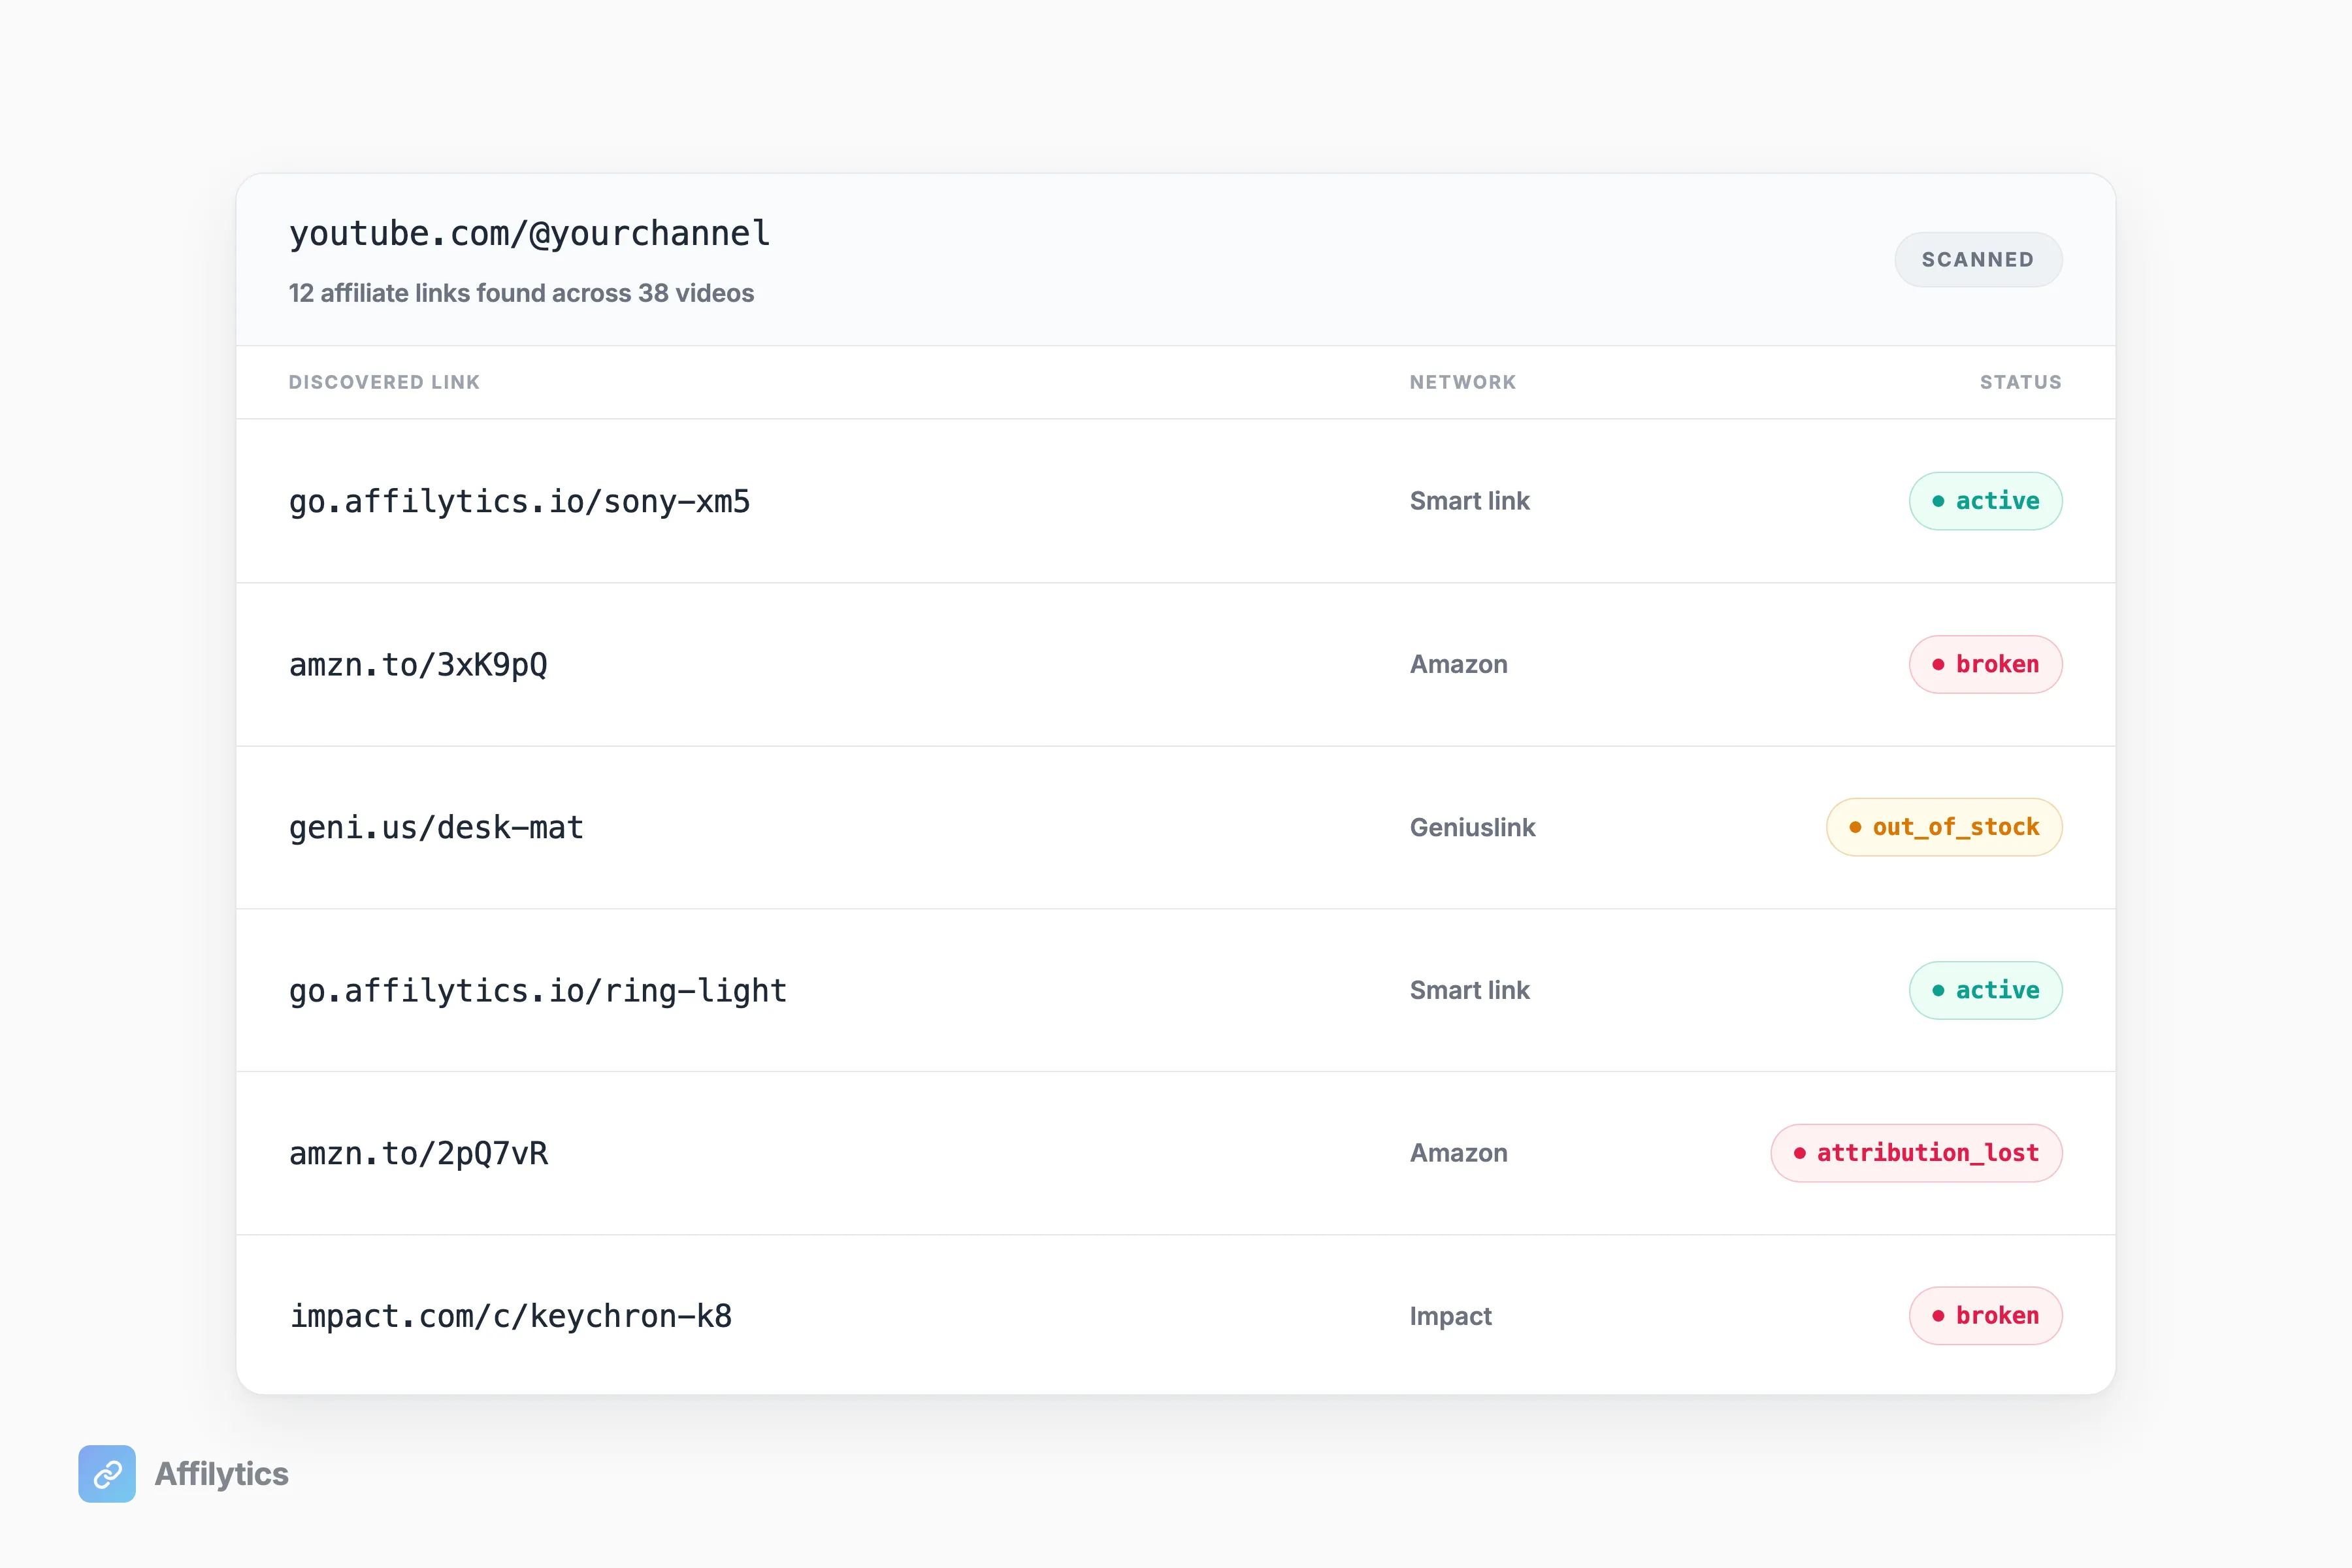
Task: Click the Impact network cell
Action: coord(1450,1316)
